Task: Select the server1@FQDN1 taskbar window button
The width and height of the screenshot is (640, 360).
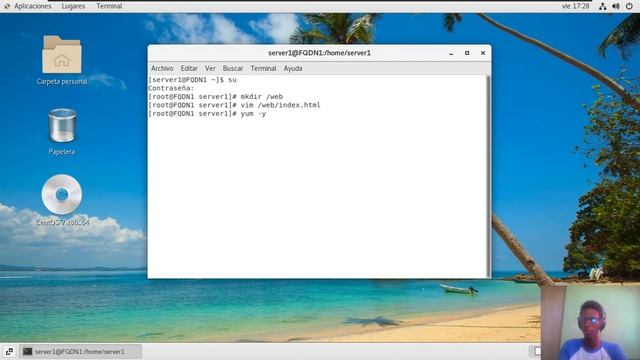Action: click(80, 351)
